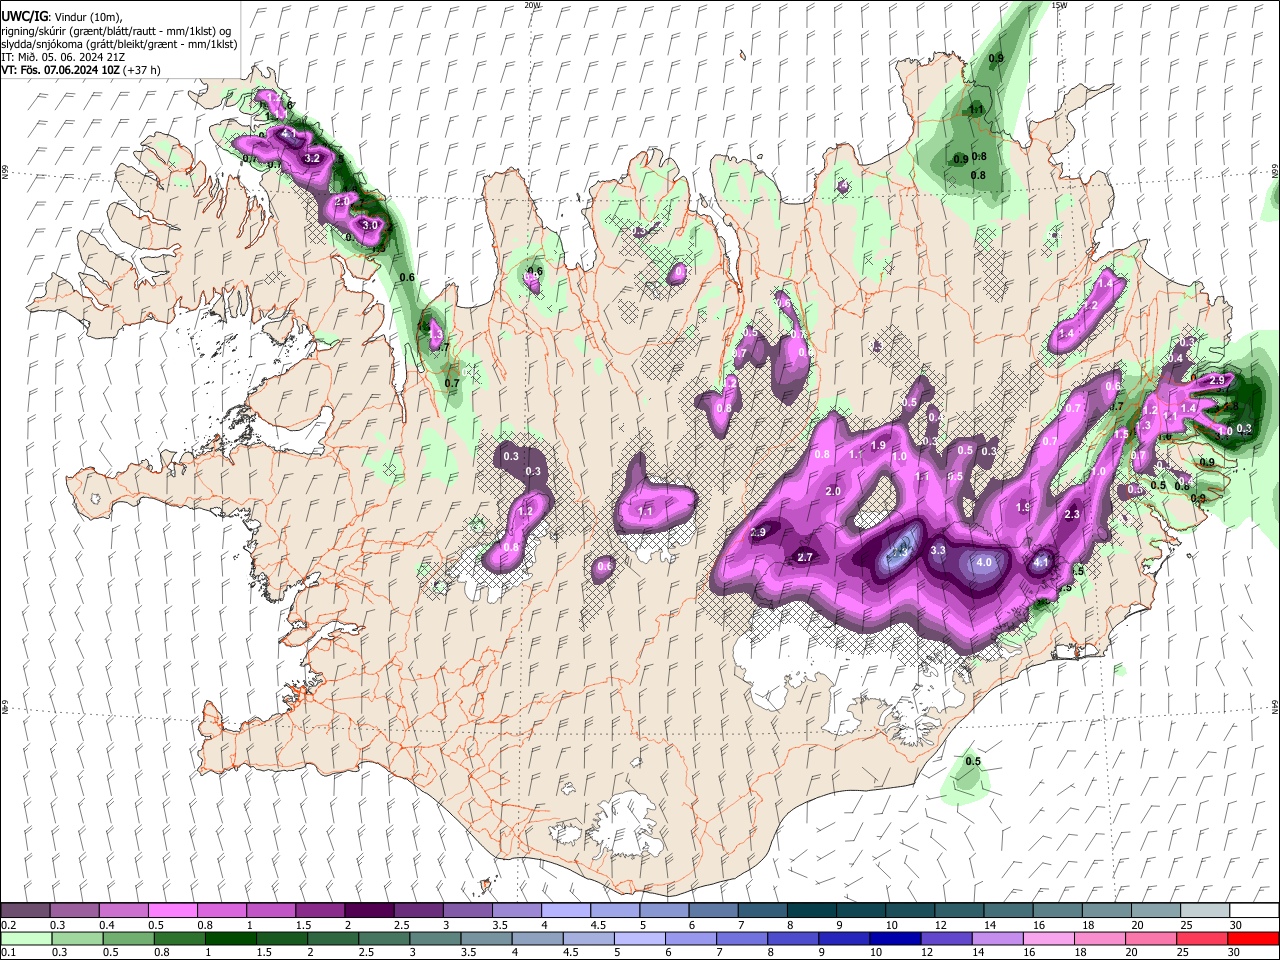1280x960 pixels.
Task: Click the header text 'UWC/IG: Vindur (10m),'
Action: tap(62, 17)
